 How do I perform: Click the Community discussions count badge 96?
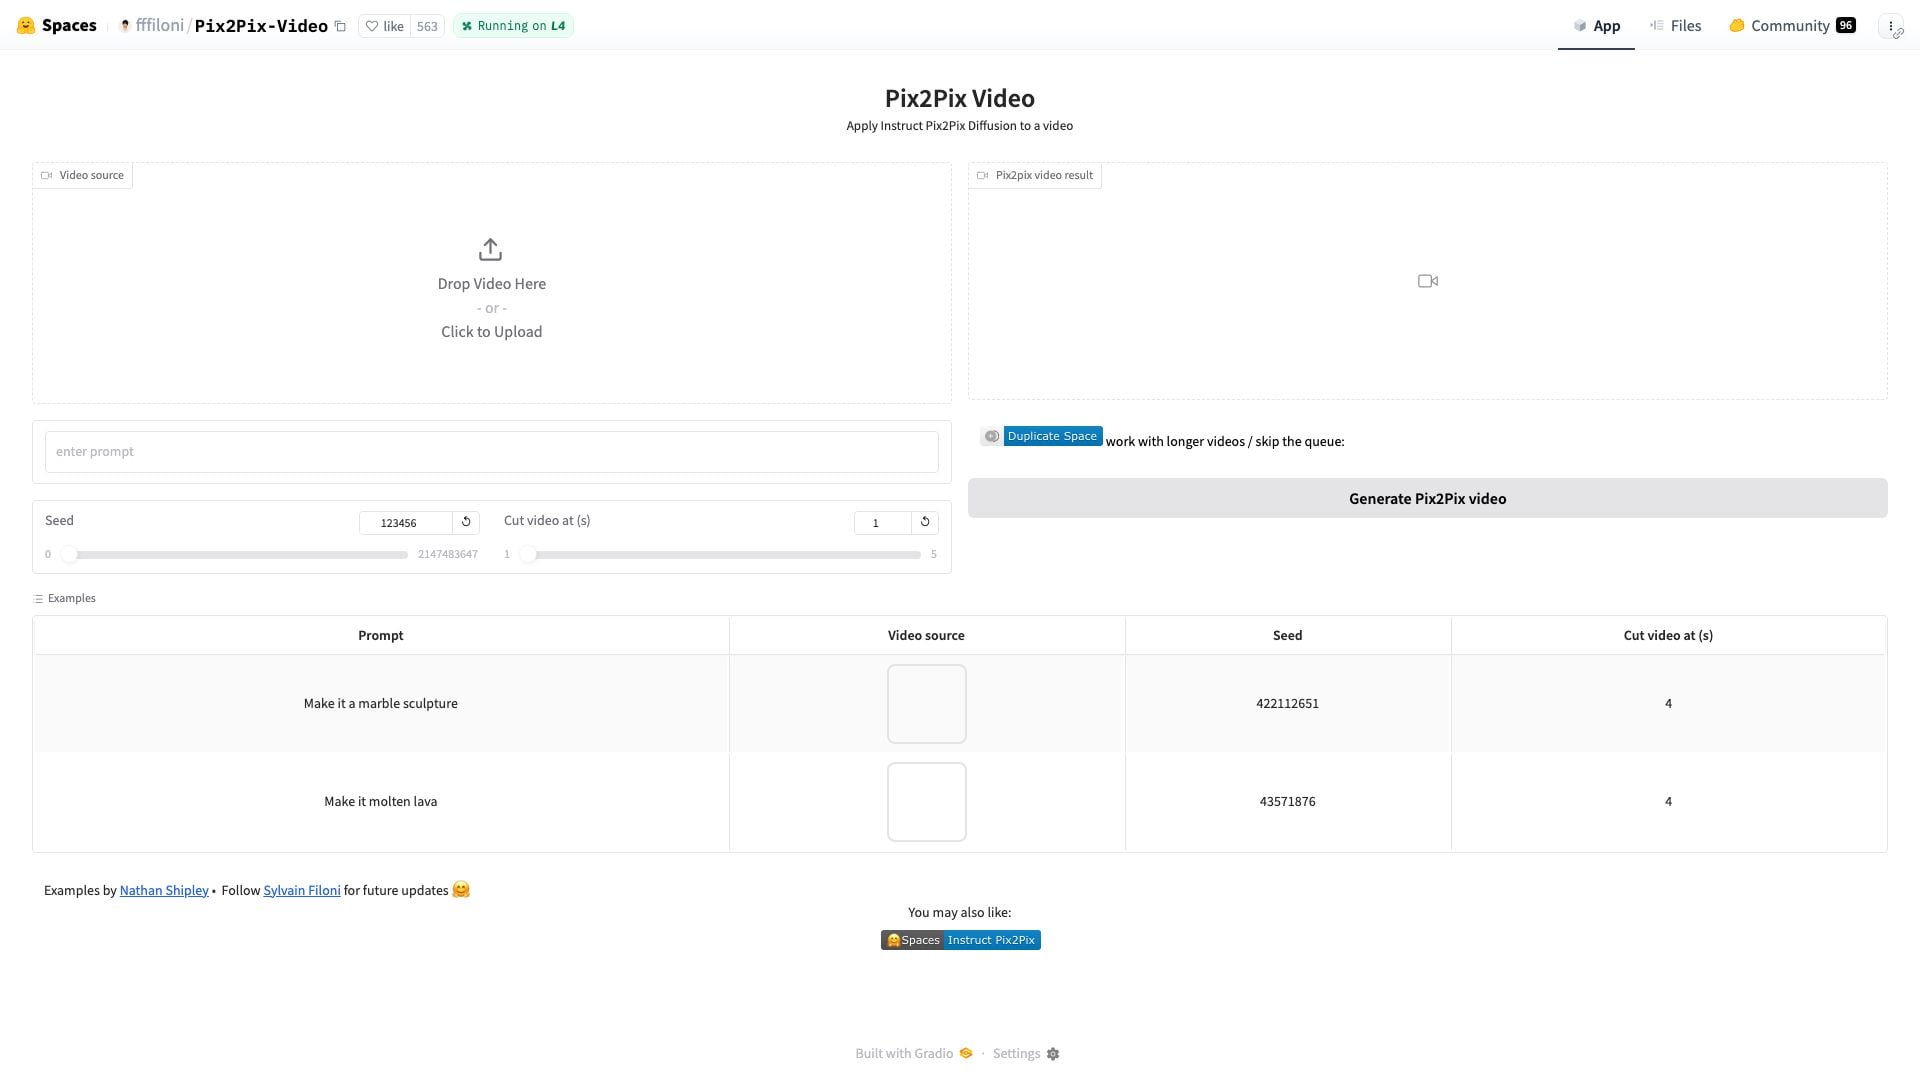(1846, 26)
